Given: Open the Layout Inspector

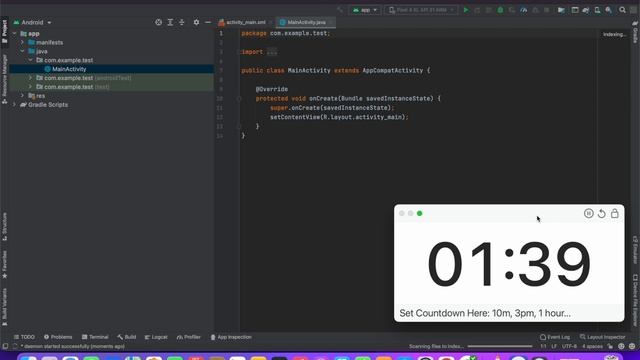Looking at the screenshot, I should tap(602, 337).
